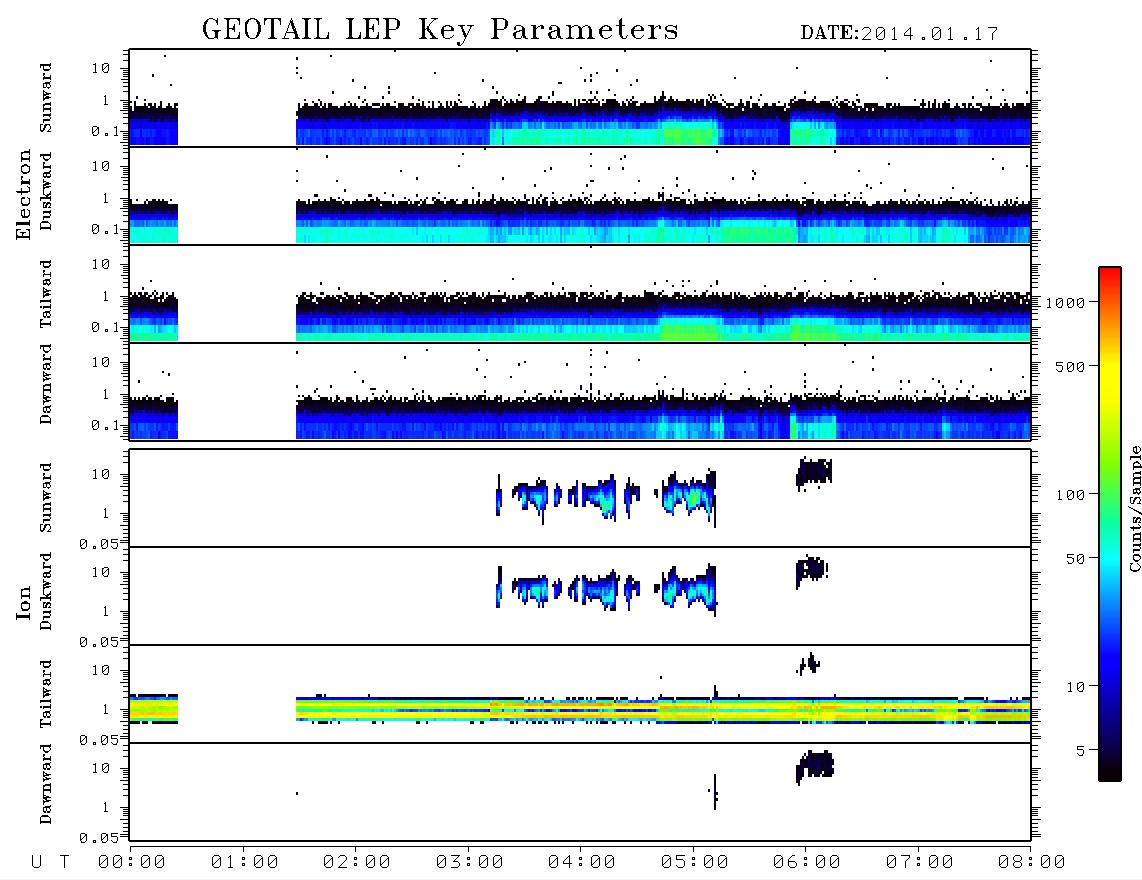
Task: Select the 500 tick label on the colorbar
Action: click(1070, 366)
